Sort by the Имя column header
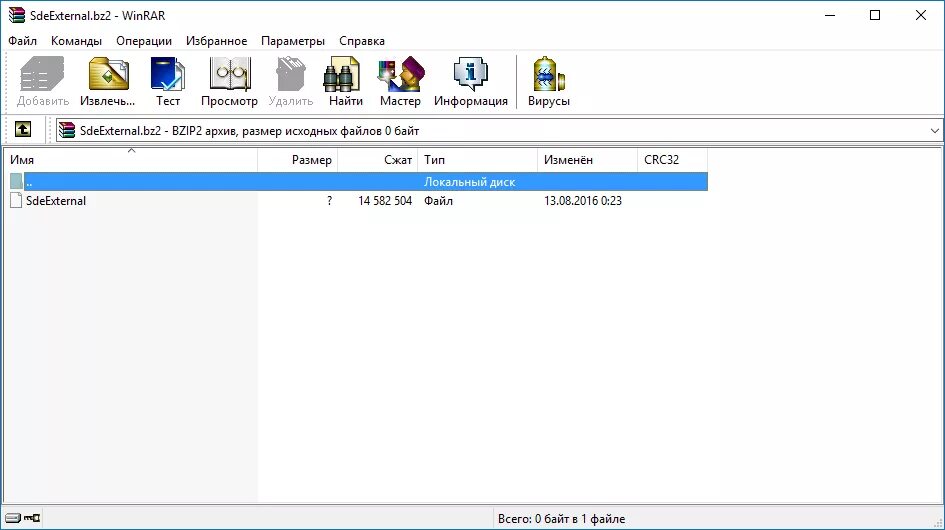Screen dimensions: 945x530 coord(131,160)
